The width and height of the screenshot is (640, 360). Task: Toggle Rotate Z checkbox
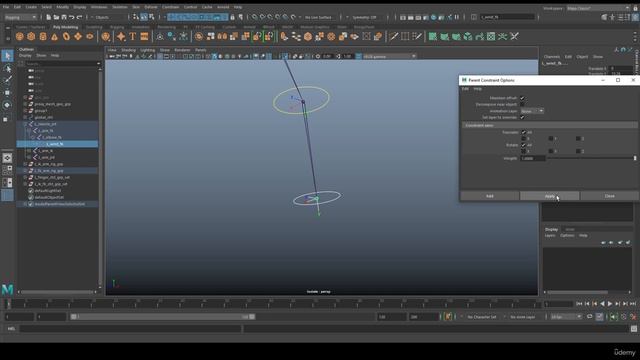(578, 151)
